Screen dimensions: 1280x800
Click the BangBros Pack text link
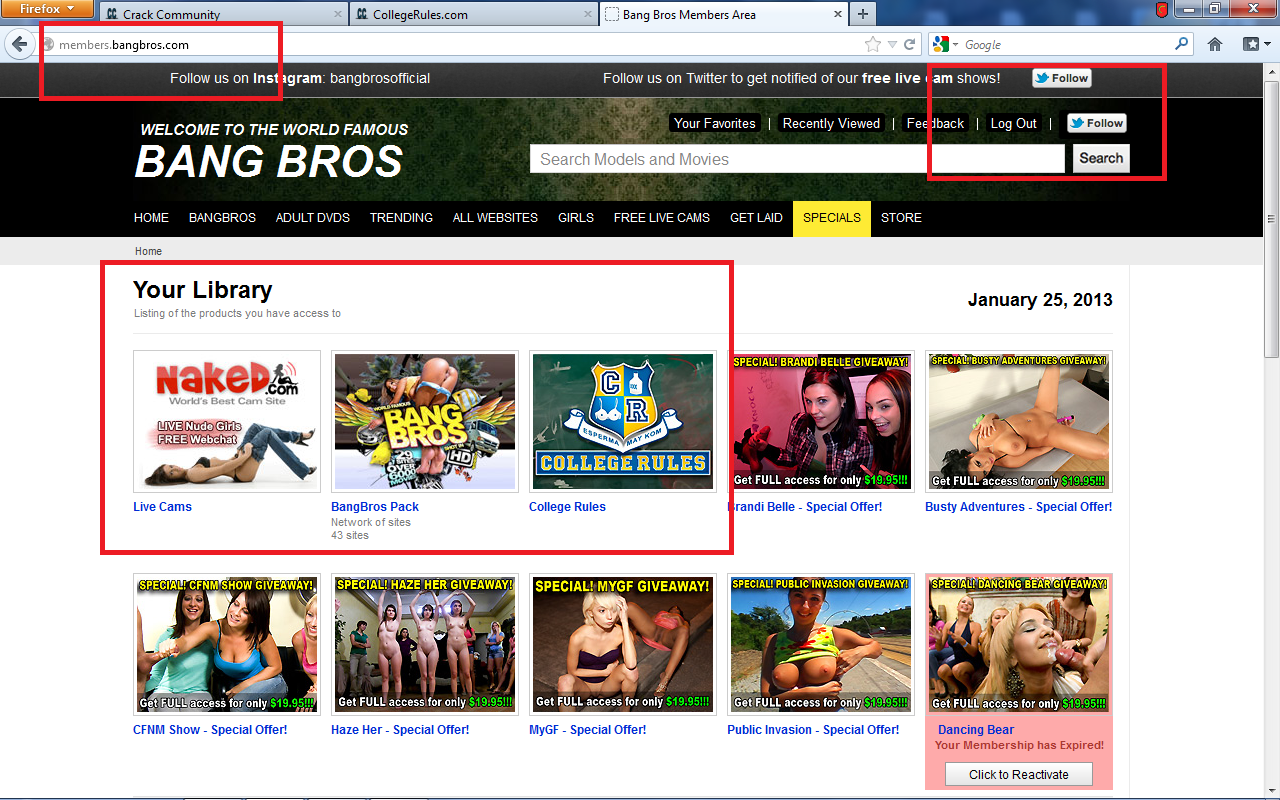(375, 507)
